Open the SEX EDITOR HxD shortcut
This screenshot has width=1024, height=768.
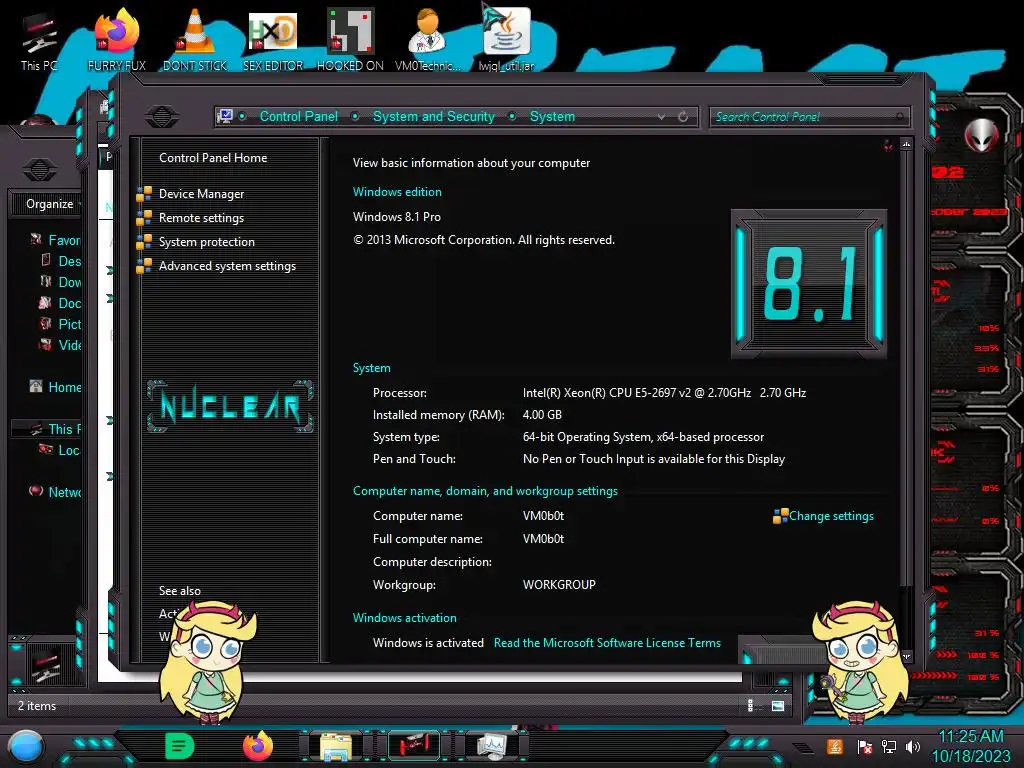[273, 40]
